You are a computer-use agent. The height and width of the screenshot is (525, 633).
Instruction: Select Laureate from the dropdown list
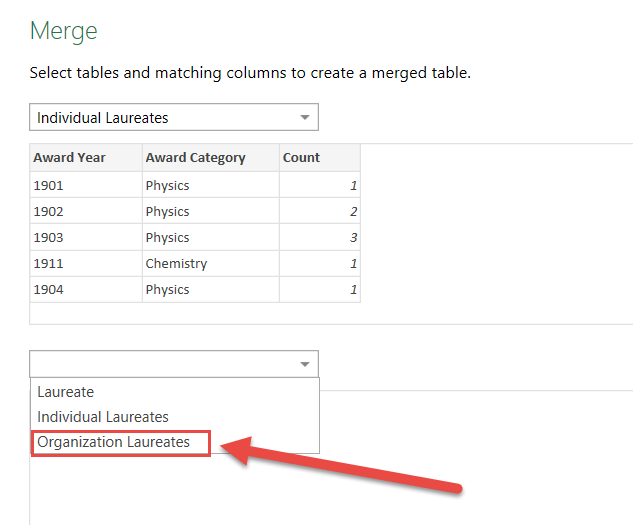(66, 392)
